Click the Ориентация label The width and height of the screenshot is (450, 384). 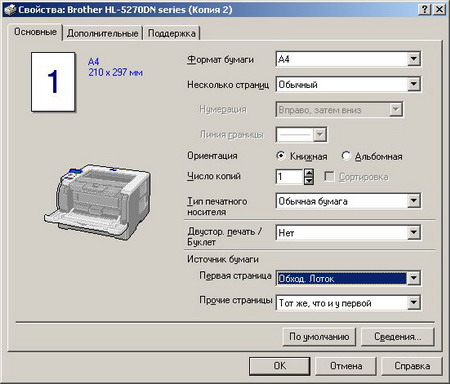coord(212,156)
